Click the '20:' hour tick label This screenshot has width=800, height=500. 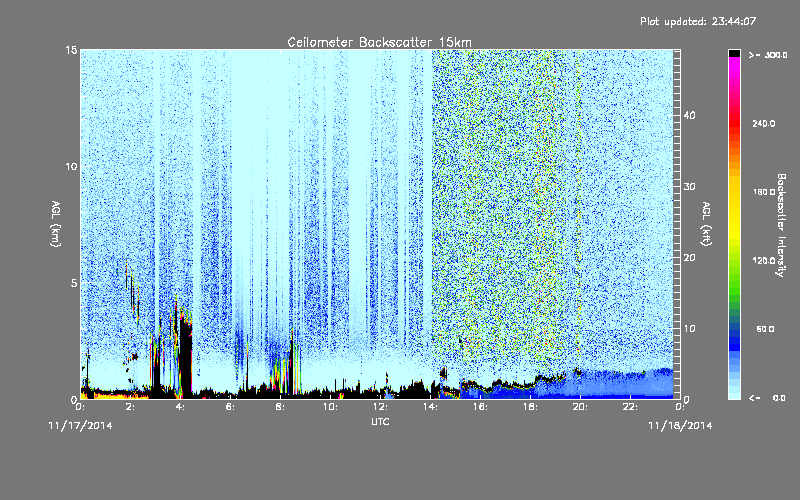pyautogui.click(x=580, y=407)
